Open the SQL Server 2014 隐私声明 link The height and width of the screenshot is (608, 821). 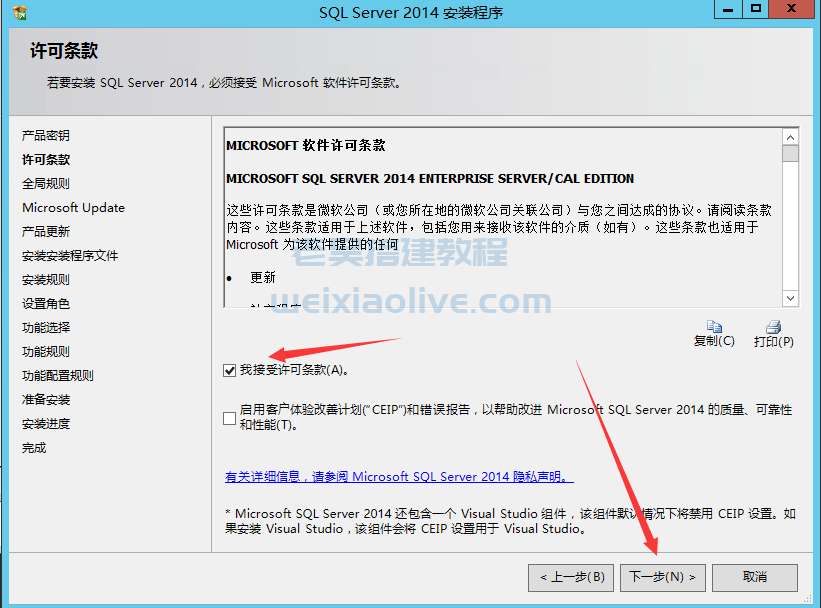(x=399, y=477)
